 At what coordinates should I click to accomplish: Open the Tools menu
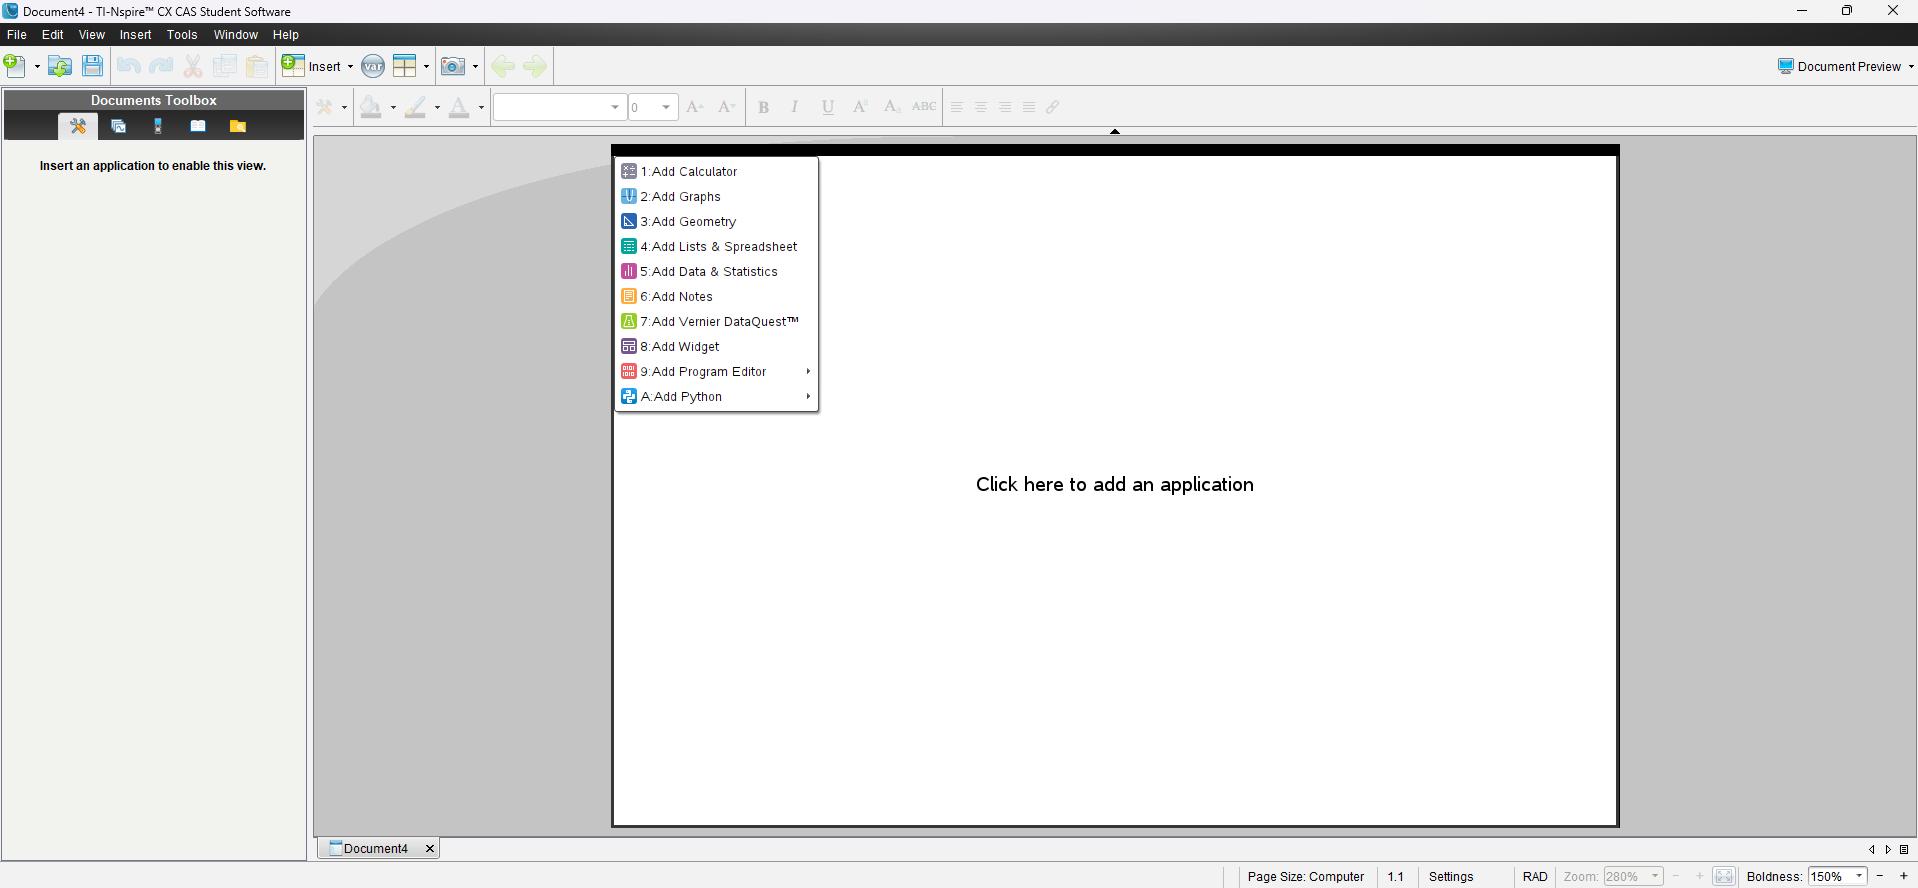(x=181, y=35)
